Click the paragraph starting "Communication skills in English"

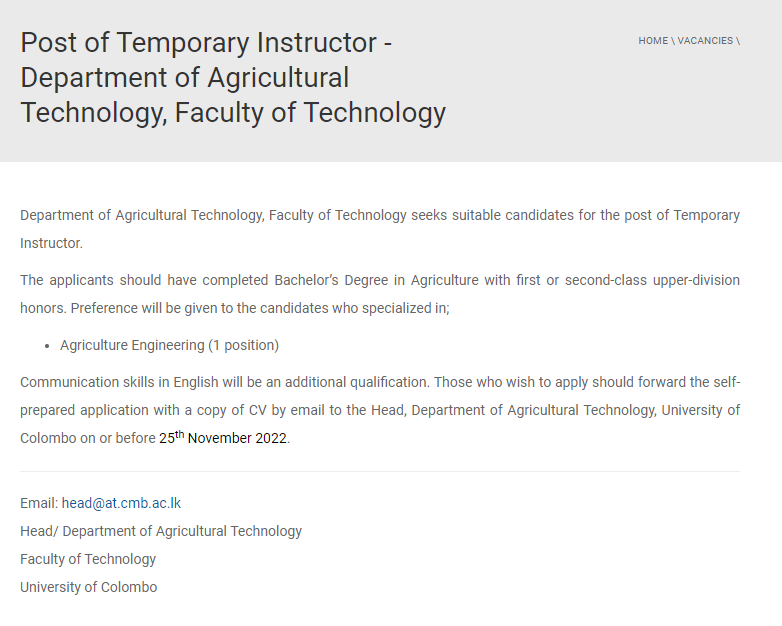[380, 410]
